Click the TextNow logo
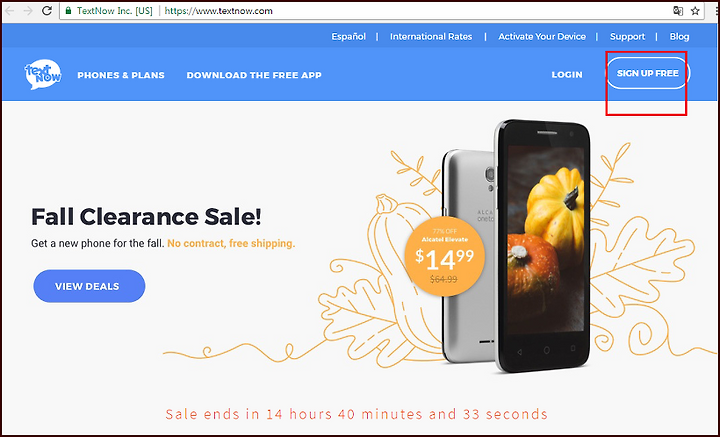Viewport: 720px width, 437px height. (x=43, y=74)
